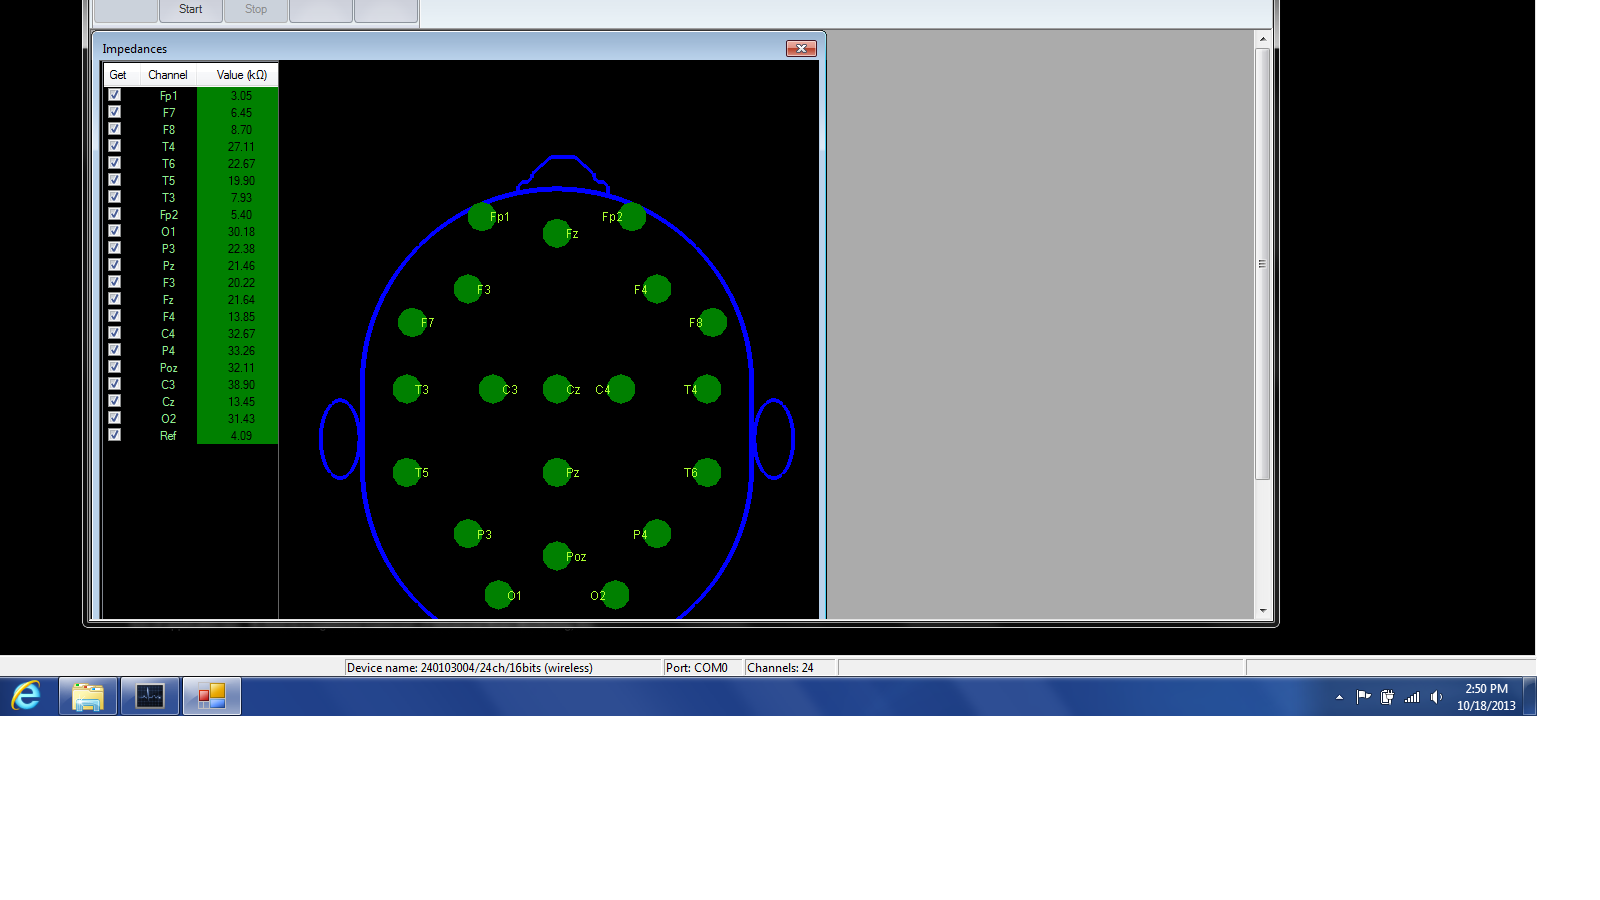The image size is (1600, 900).
Task: Select the F8 electrode marker
Action: tap(712, 322)
